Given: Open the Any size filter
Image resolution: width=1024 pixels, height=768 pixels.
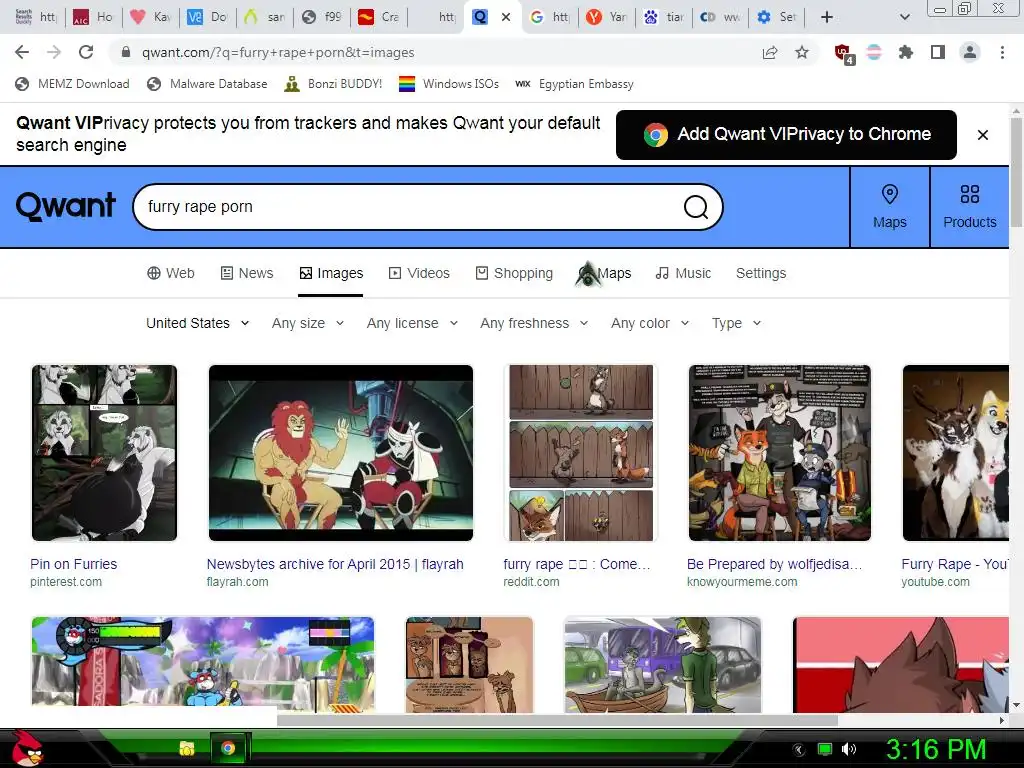Looking at the screenshot, I should point(308,323).
